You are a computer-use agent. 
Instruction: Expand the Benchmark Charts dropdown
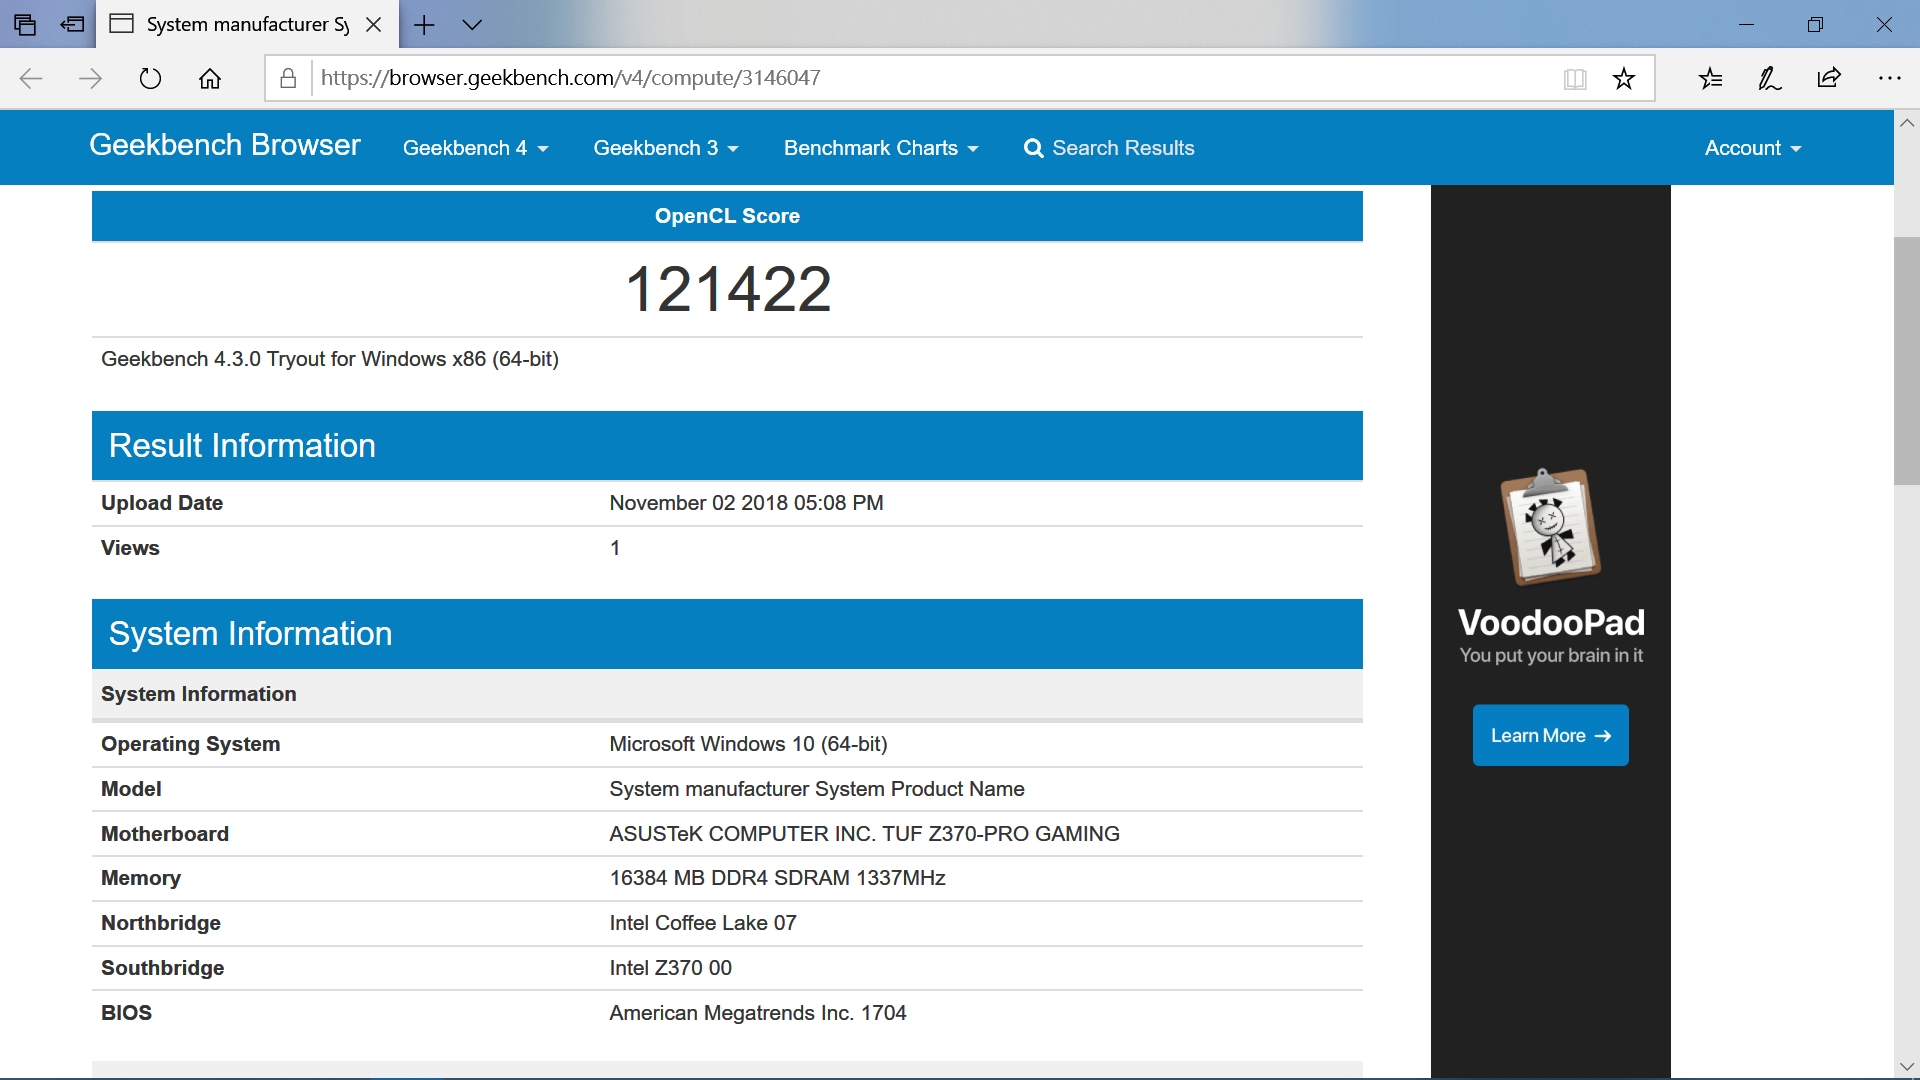pos(881,148)
